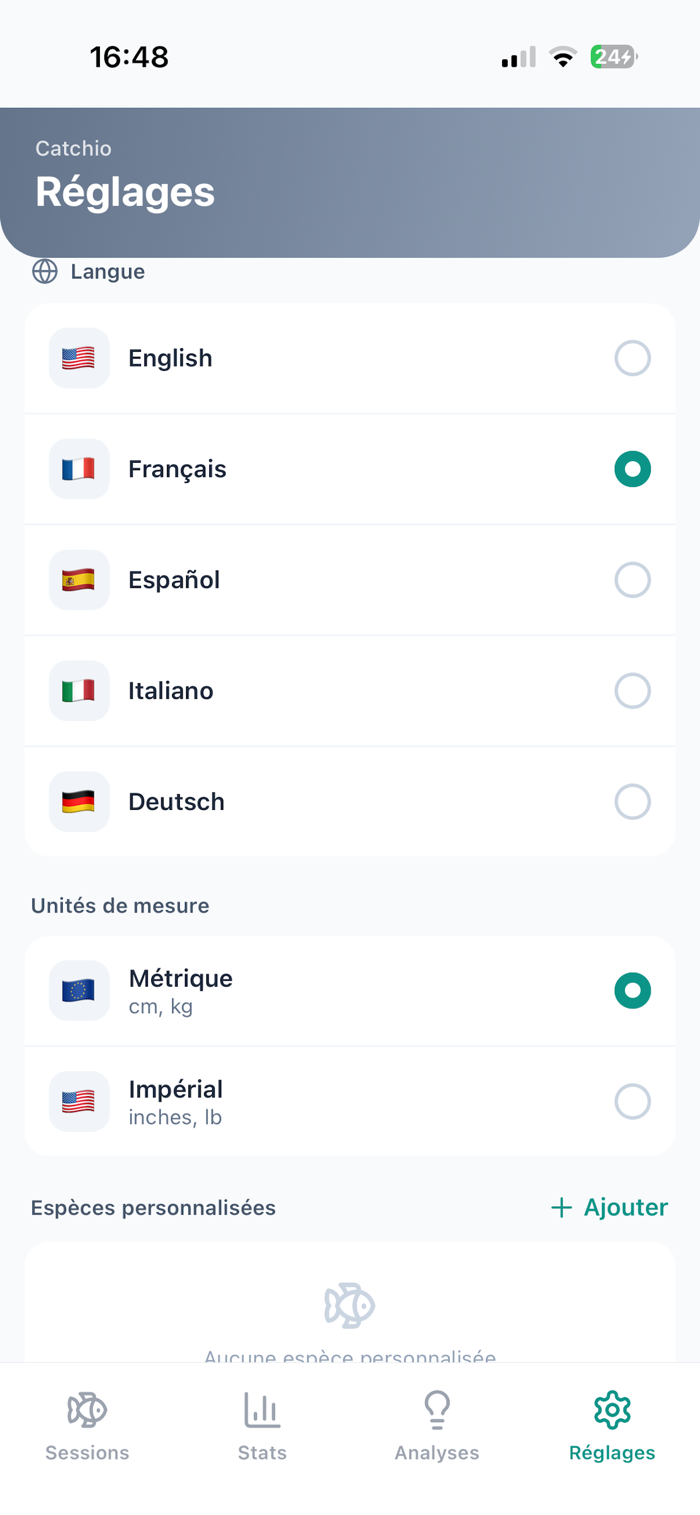The image size is (700, 1515).
Task: Select the English language radio button
Action: click(x=632, y=358)
